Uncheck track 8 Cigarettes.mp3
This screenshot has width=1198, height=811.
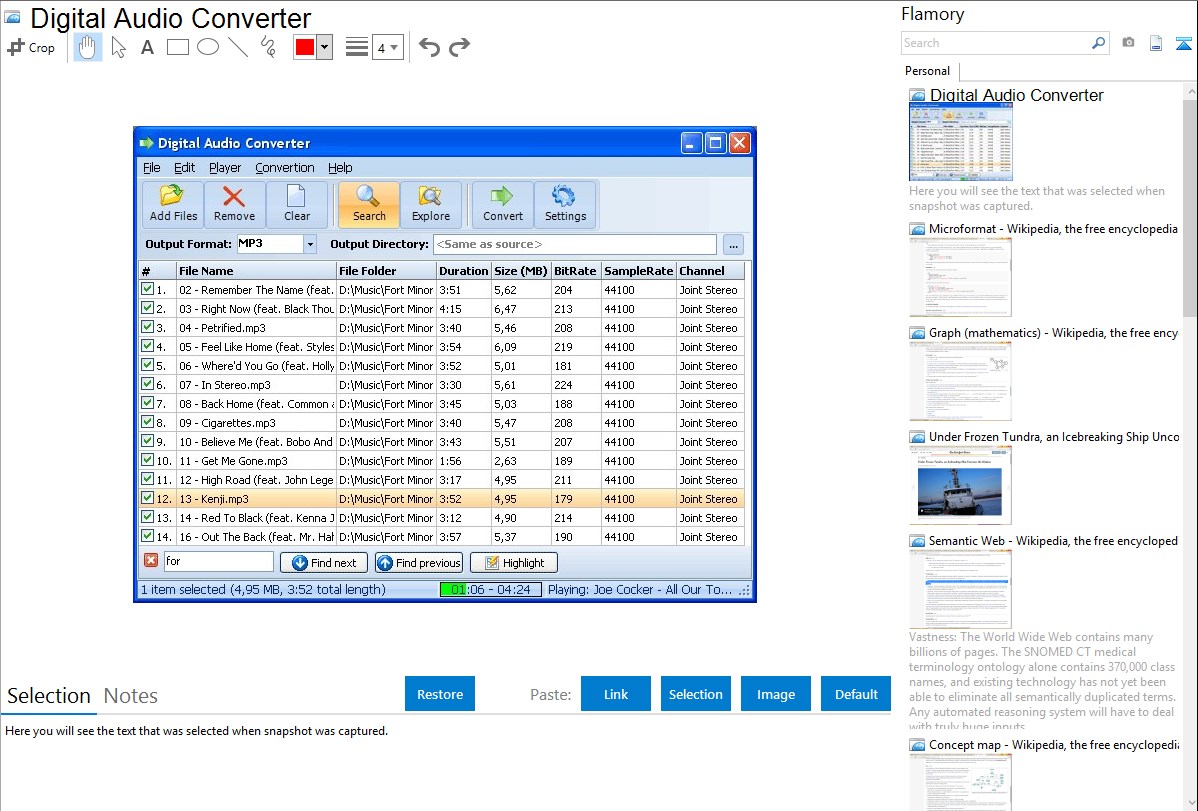click(147, 422)
